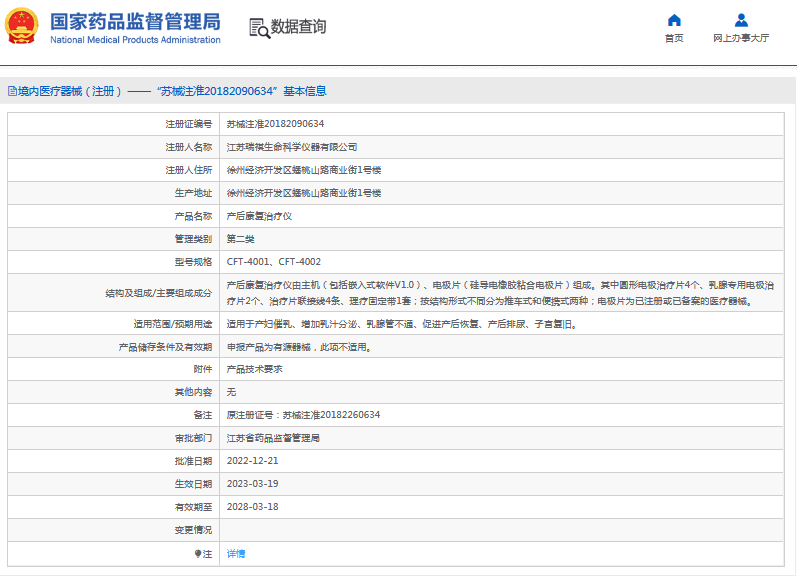This screenshot has width=797, height=577.
Task: Click the 产品储存条件及有效期 label
Action: pyautogui.click(x=165, y=347)
